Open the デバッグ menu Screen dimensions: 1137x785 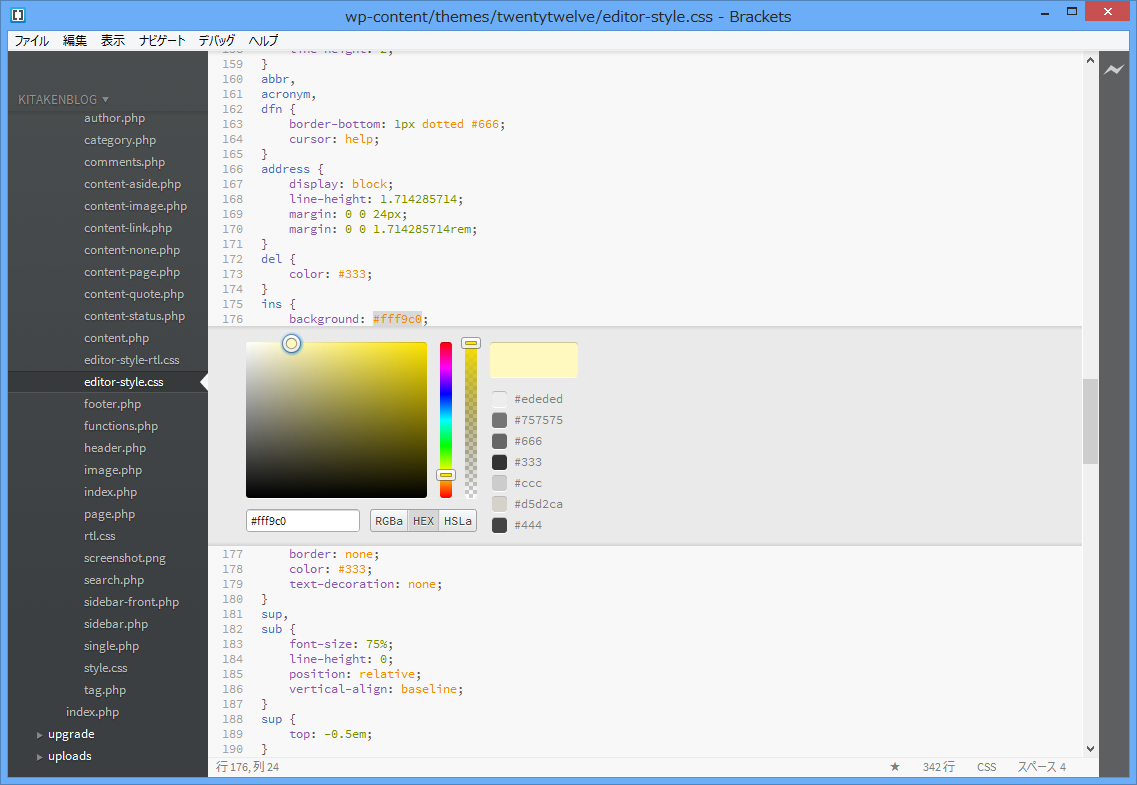(217, 41)
